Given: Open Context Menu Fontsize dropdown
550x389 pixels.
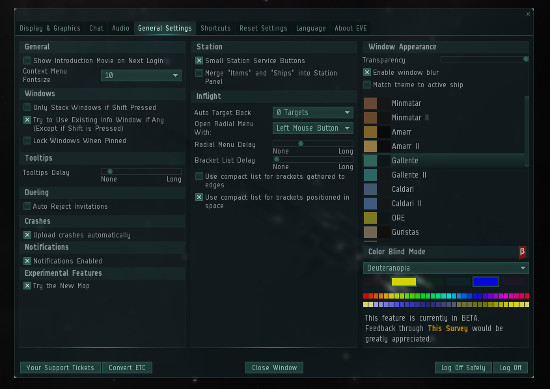Looking at the screenshot, I should pos(141,75).
